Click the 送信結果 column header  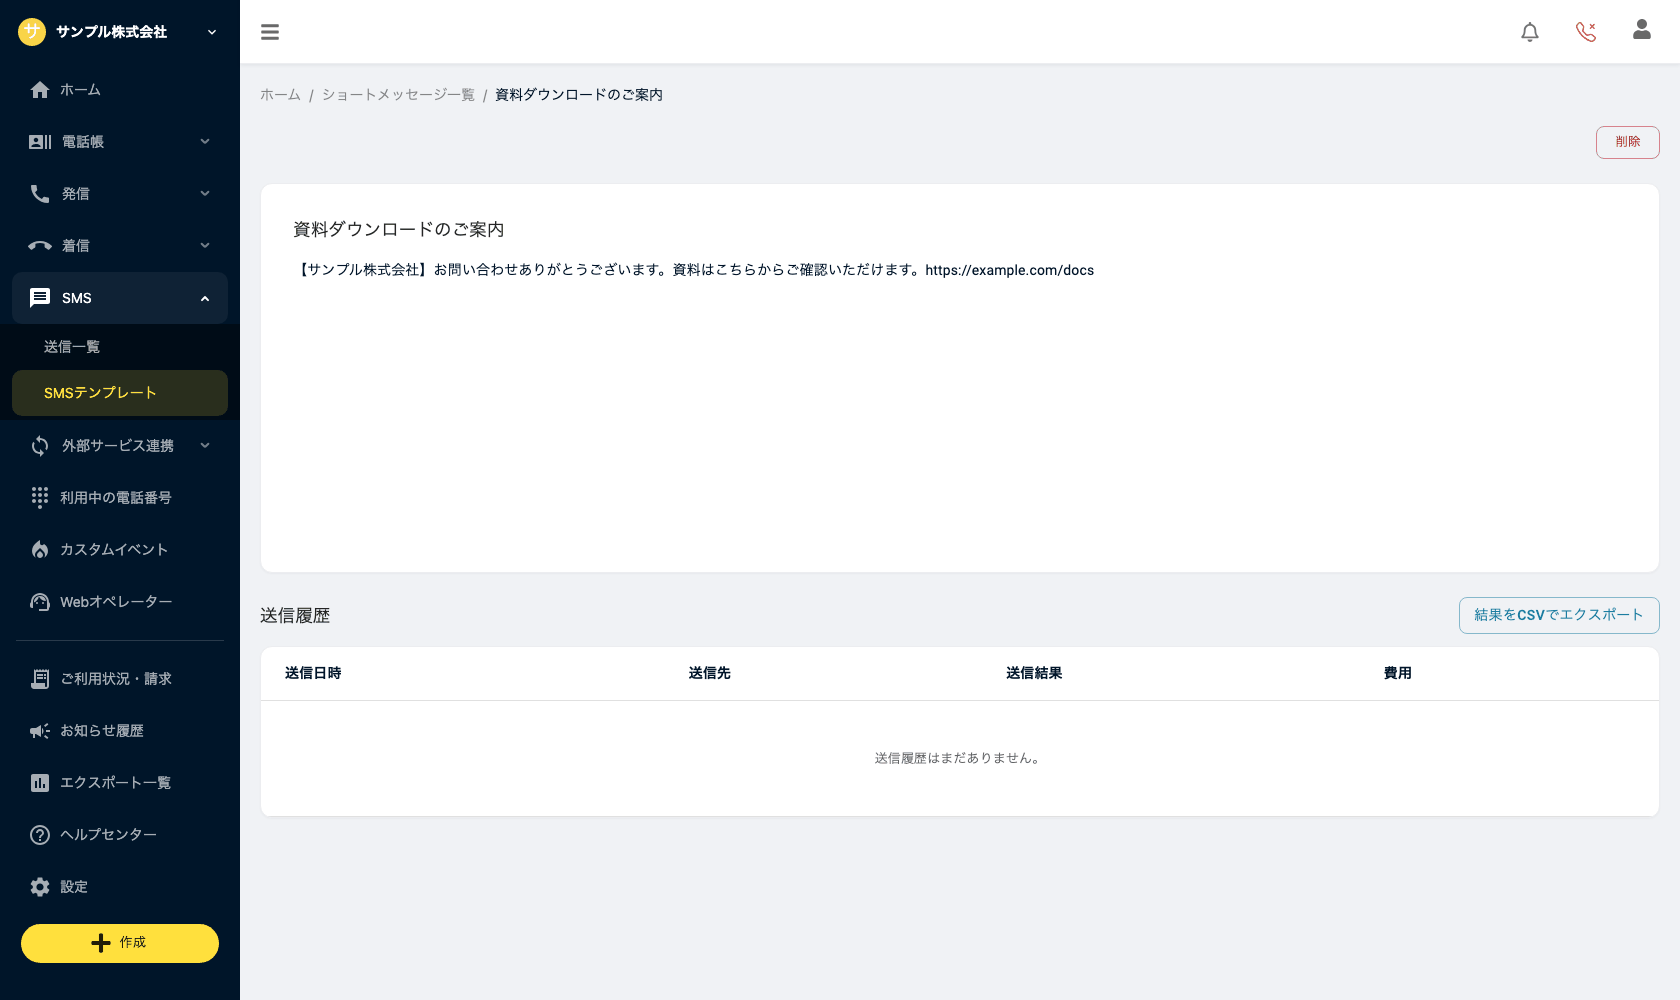tap(1034, 673)
